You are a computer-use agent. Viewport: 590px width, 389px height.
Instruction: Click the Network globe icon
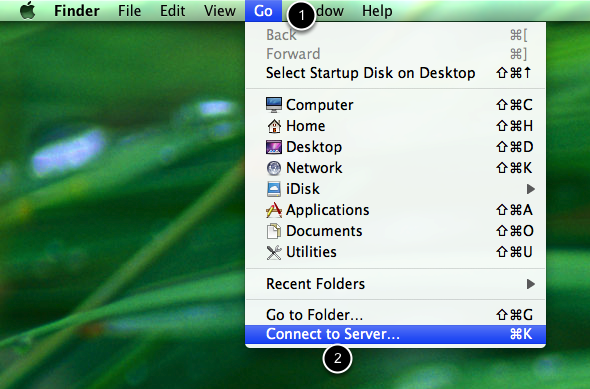[274, 168]
